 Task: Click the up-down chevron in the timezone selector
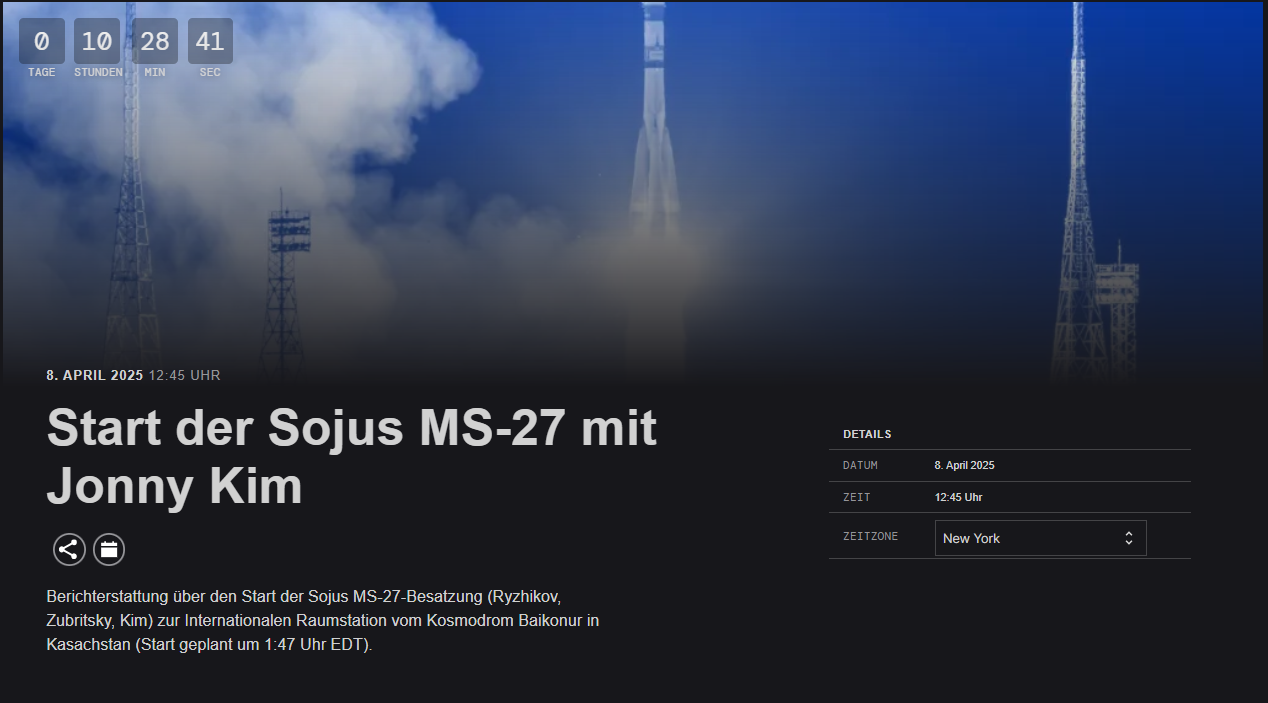coord(1128,538)
